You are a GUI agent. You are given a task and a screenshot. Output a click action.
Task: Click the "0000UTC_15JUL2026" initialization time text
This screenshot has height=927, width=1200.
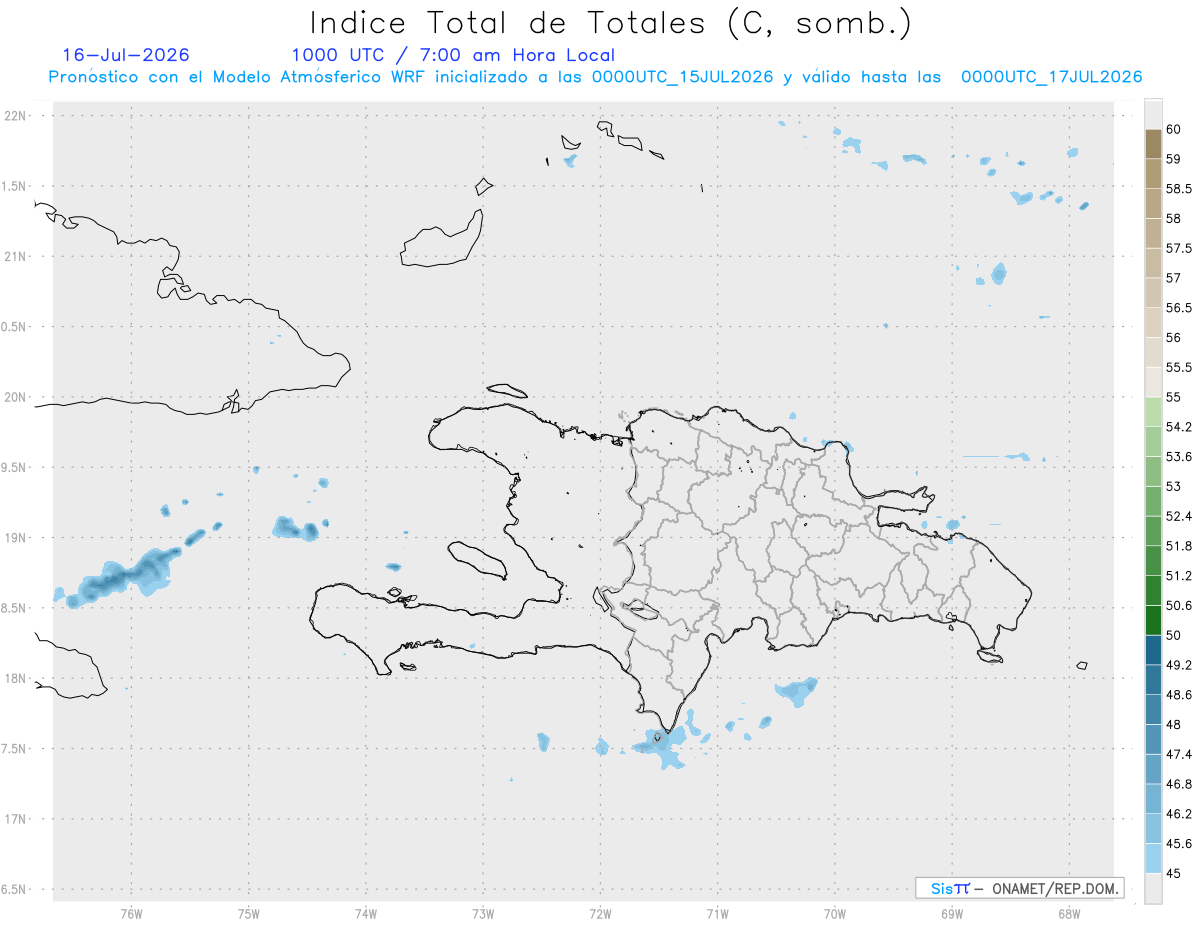pos(683,77)
